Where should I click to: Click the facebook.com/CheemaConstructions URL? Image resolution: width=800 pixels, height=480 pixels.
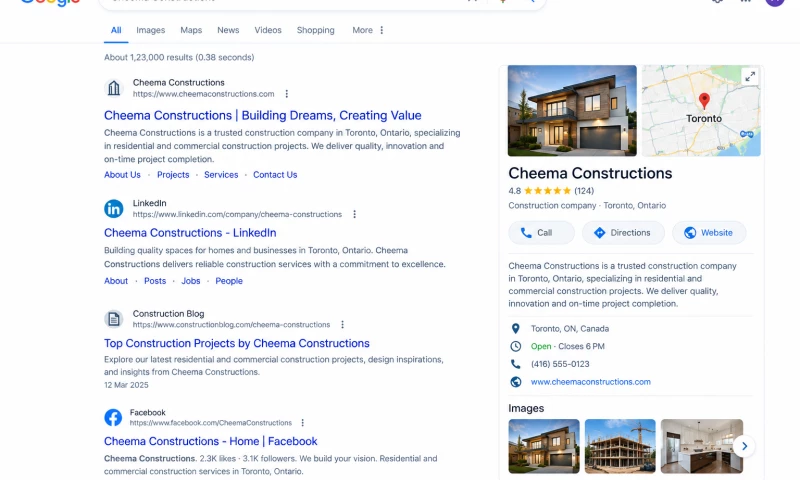click(x=211, y=423)
